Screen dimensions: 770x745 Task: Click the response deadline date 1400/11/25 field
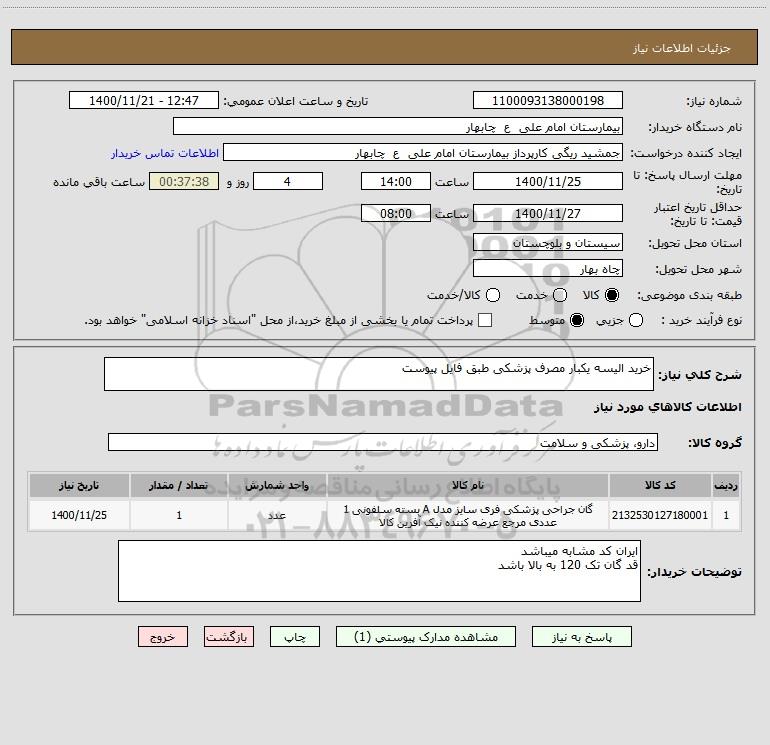point(548,181)
